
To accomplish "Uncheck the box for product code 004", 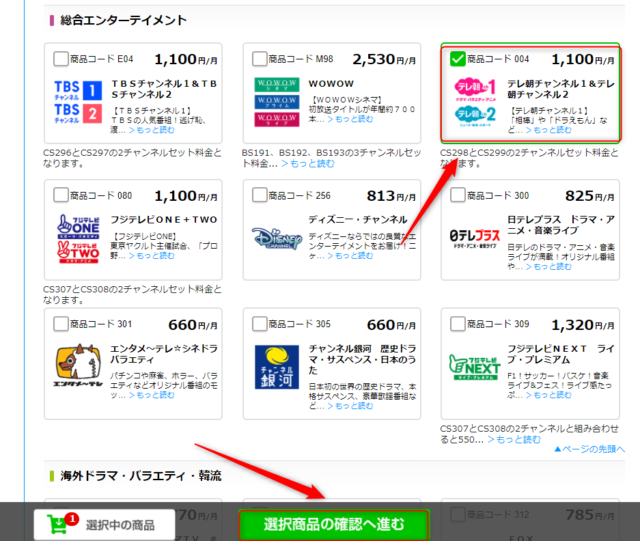I will [458, 59].
